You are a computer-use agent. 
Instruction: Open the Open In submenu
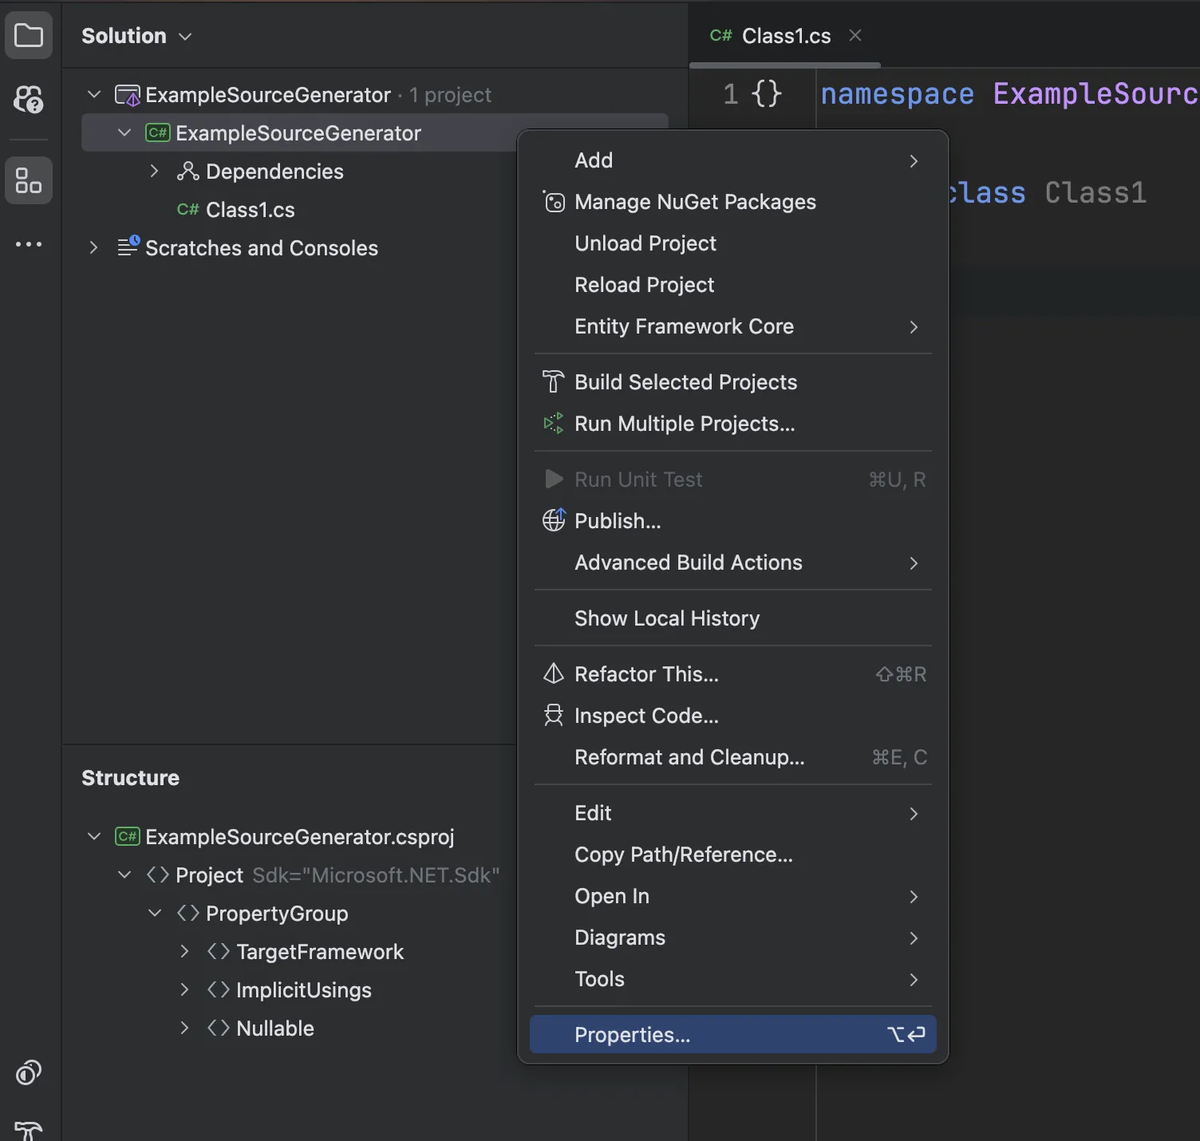(x=733, y=896)
